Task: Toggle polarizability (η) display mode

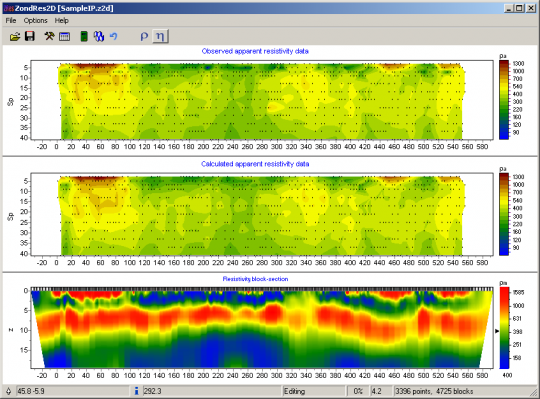Action: [160, 36]
